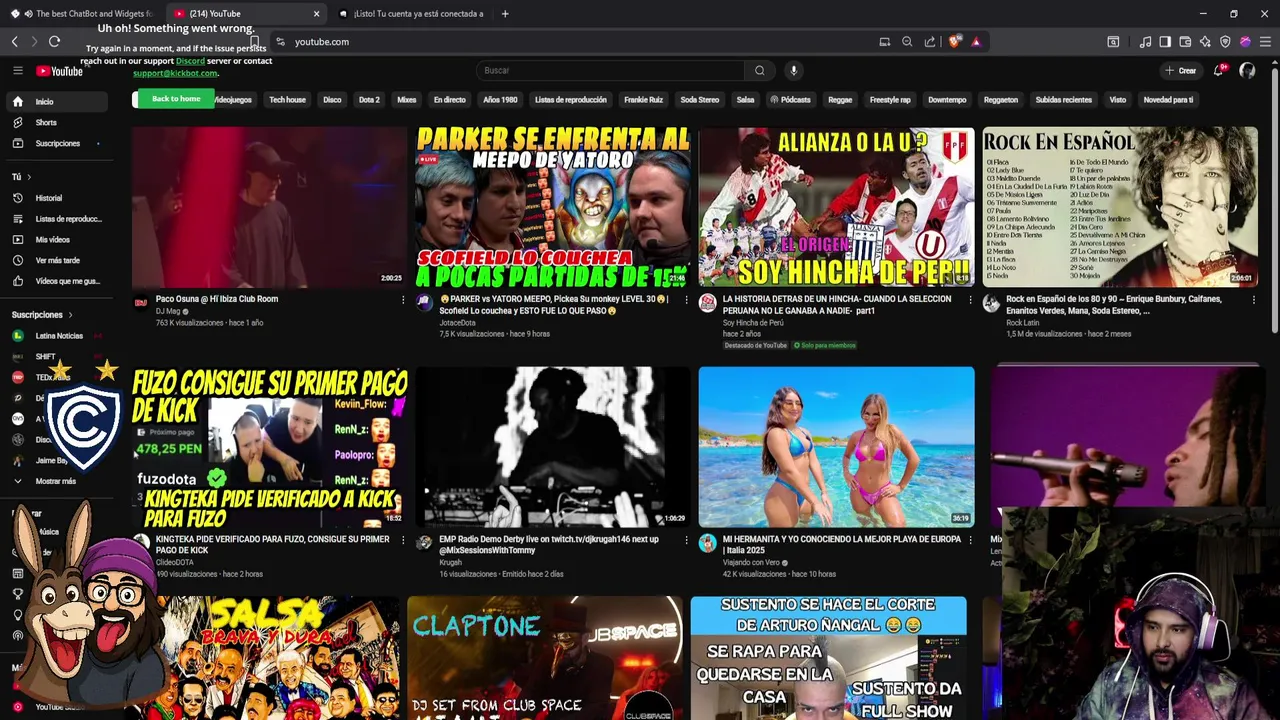Image resolution: width=1280 pixels, height=720 pixels.
Task: Open the YouTube hamburger guide menu
Action: (x=17, y=70)
